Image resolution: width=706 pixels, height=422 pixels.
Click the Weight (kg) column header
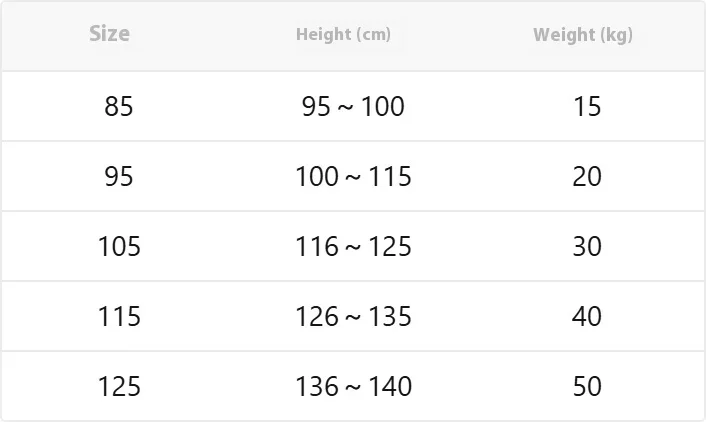coord(583,35)
